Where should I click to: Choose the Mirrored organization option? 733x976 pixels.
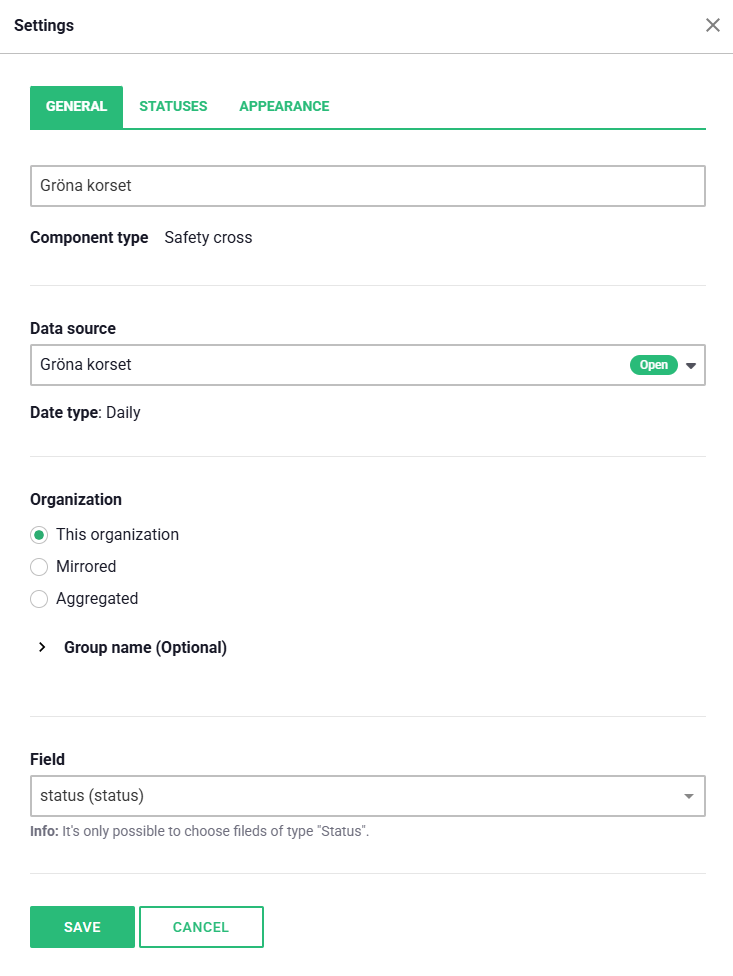point(39,567)
